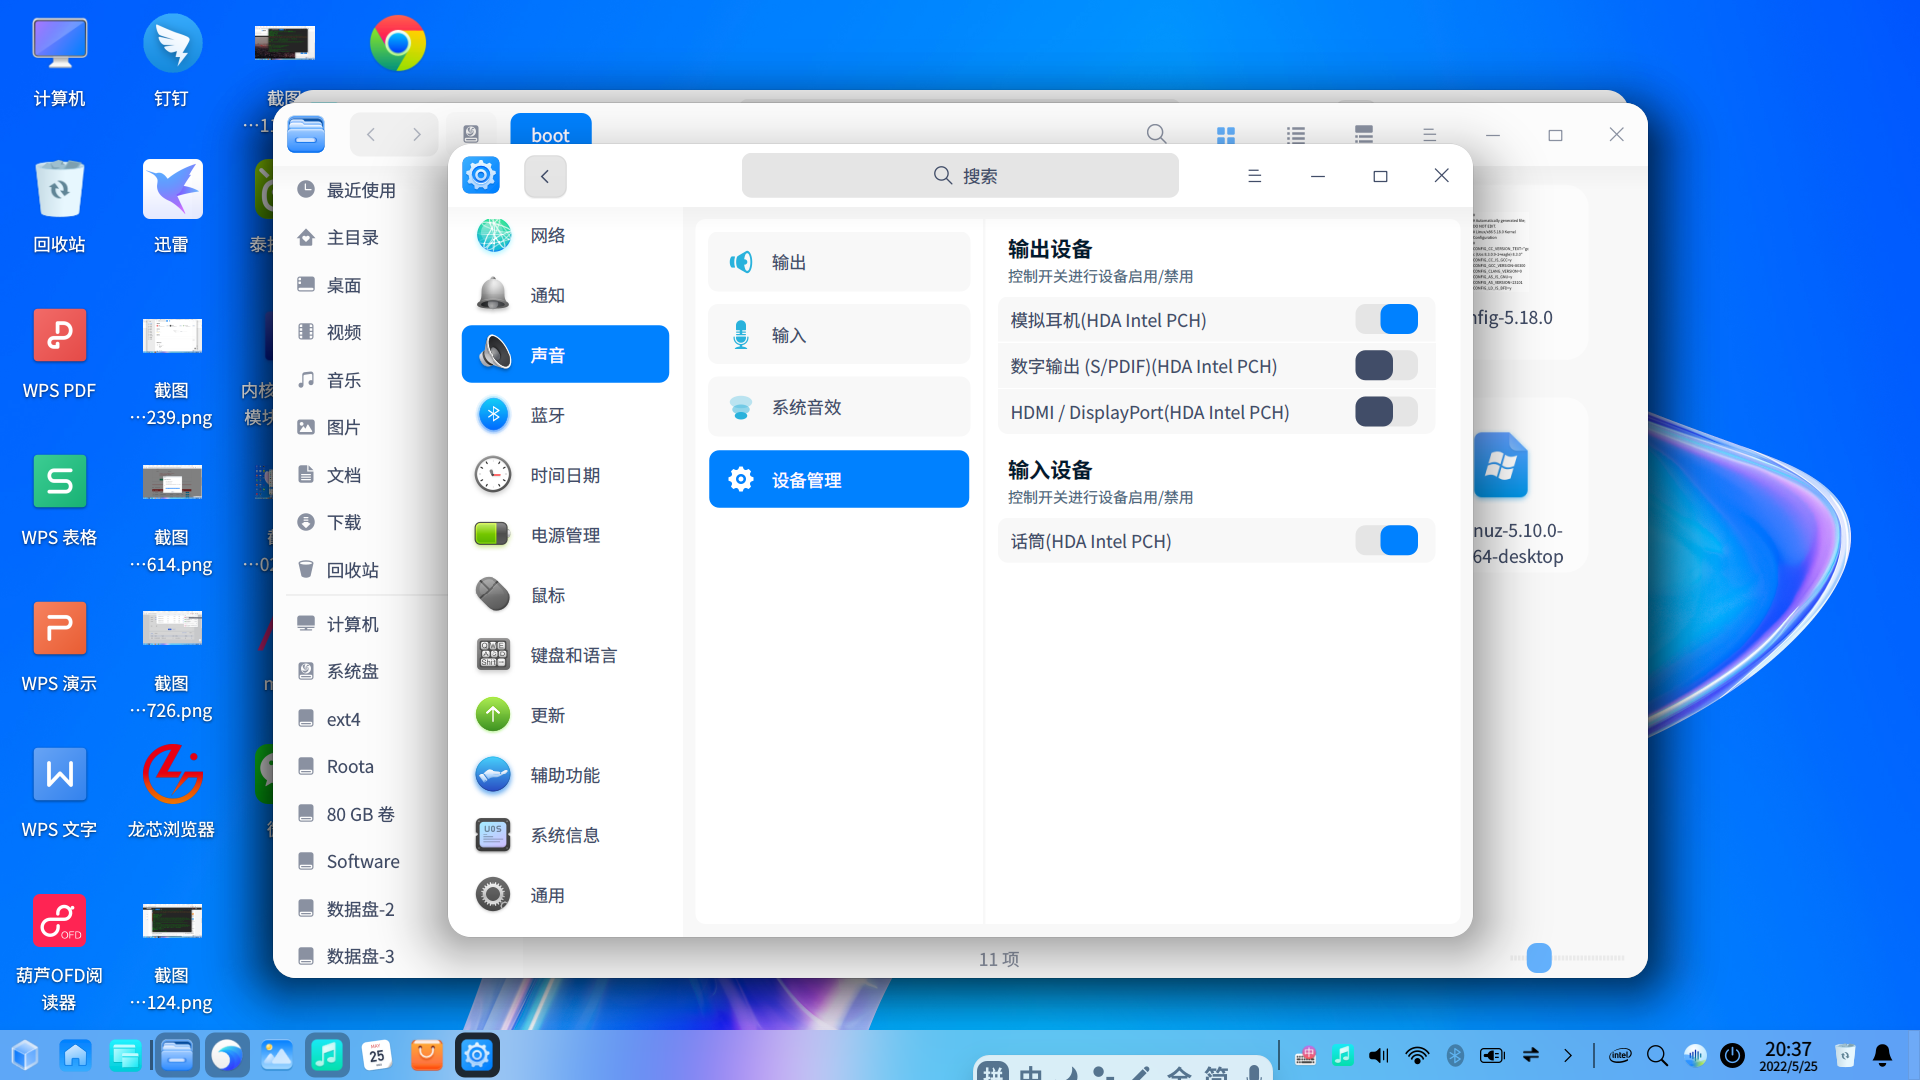
Task: Open the settings window hamburger menu
Action: 1255,175
